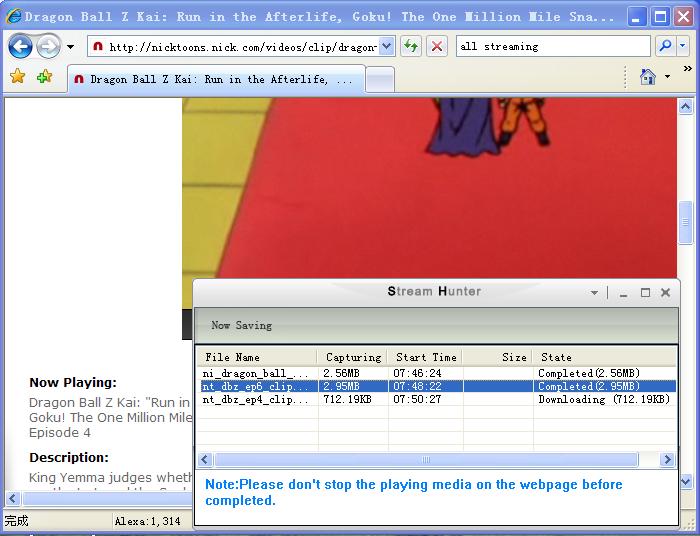The height and width of the screenshot is (536, 700).
Task: Expand the address bar URL history dropdown
Action: (x=387, y=46)
